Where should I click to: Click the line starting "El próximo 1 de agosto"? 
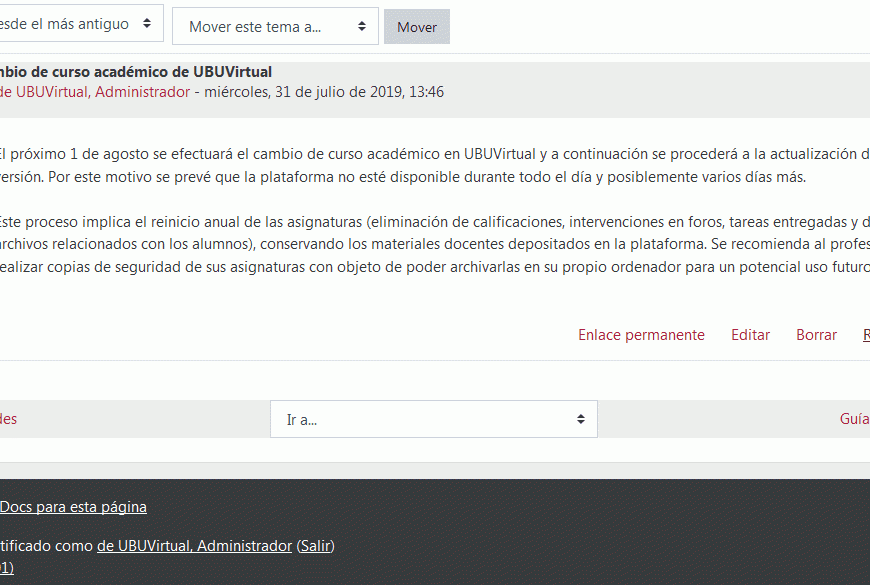435,154
